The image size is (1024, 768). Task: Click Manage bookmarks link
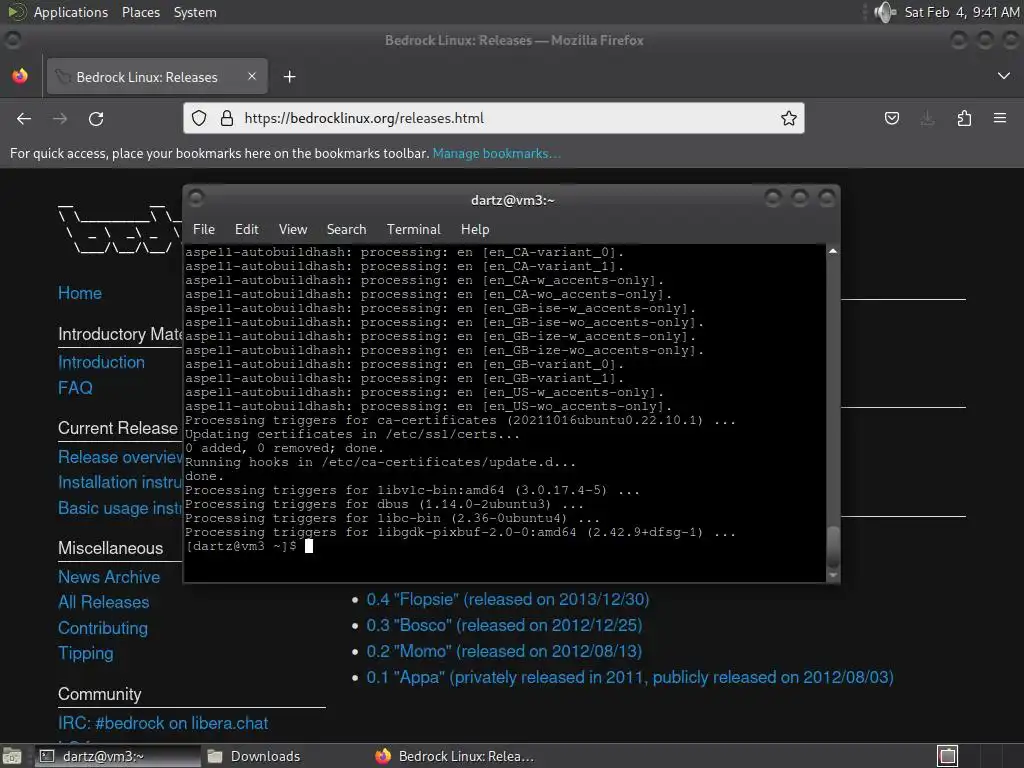496,153
